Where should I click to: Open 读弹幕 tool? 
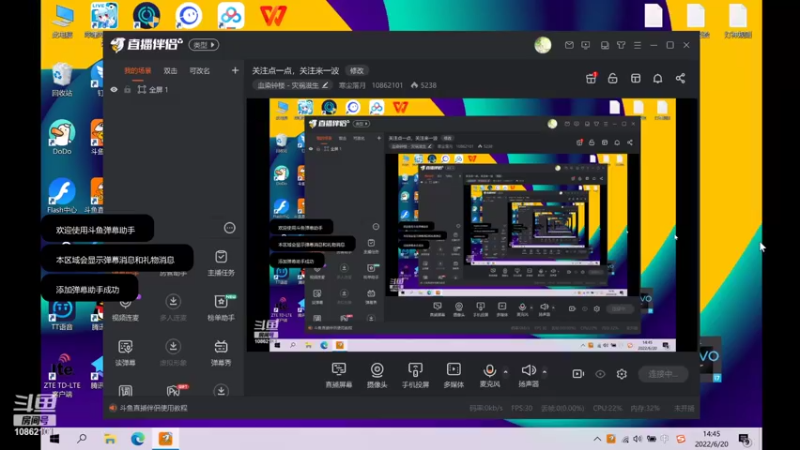click(126, 353)
